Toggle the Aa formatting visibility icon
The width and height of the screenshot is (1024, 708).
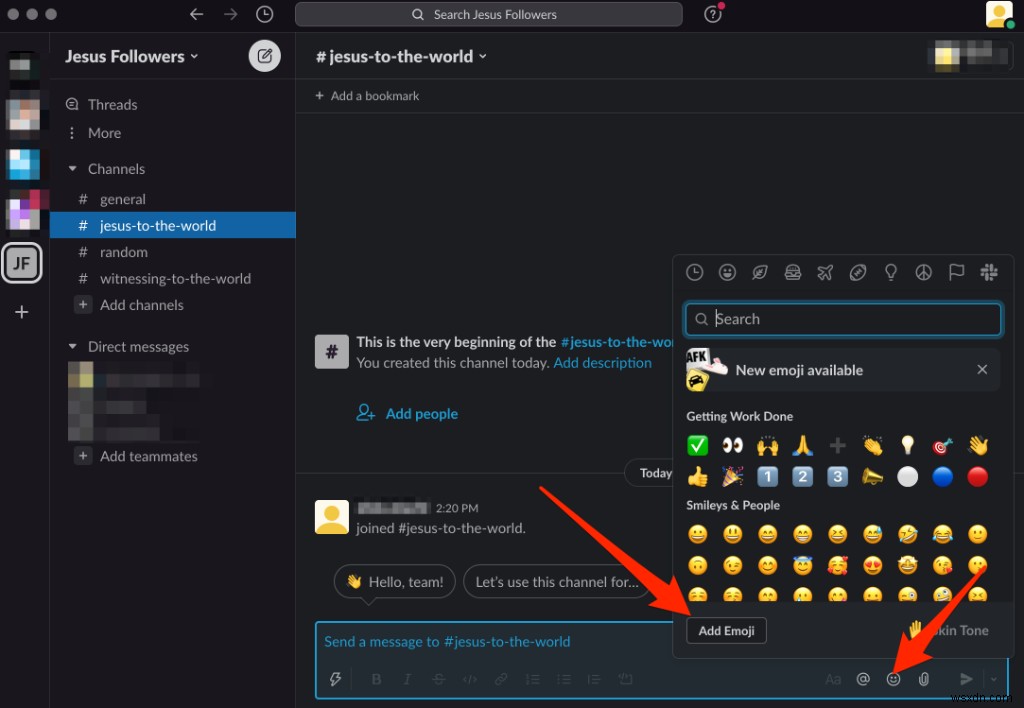click(x=833, y=679)
